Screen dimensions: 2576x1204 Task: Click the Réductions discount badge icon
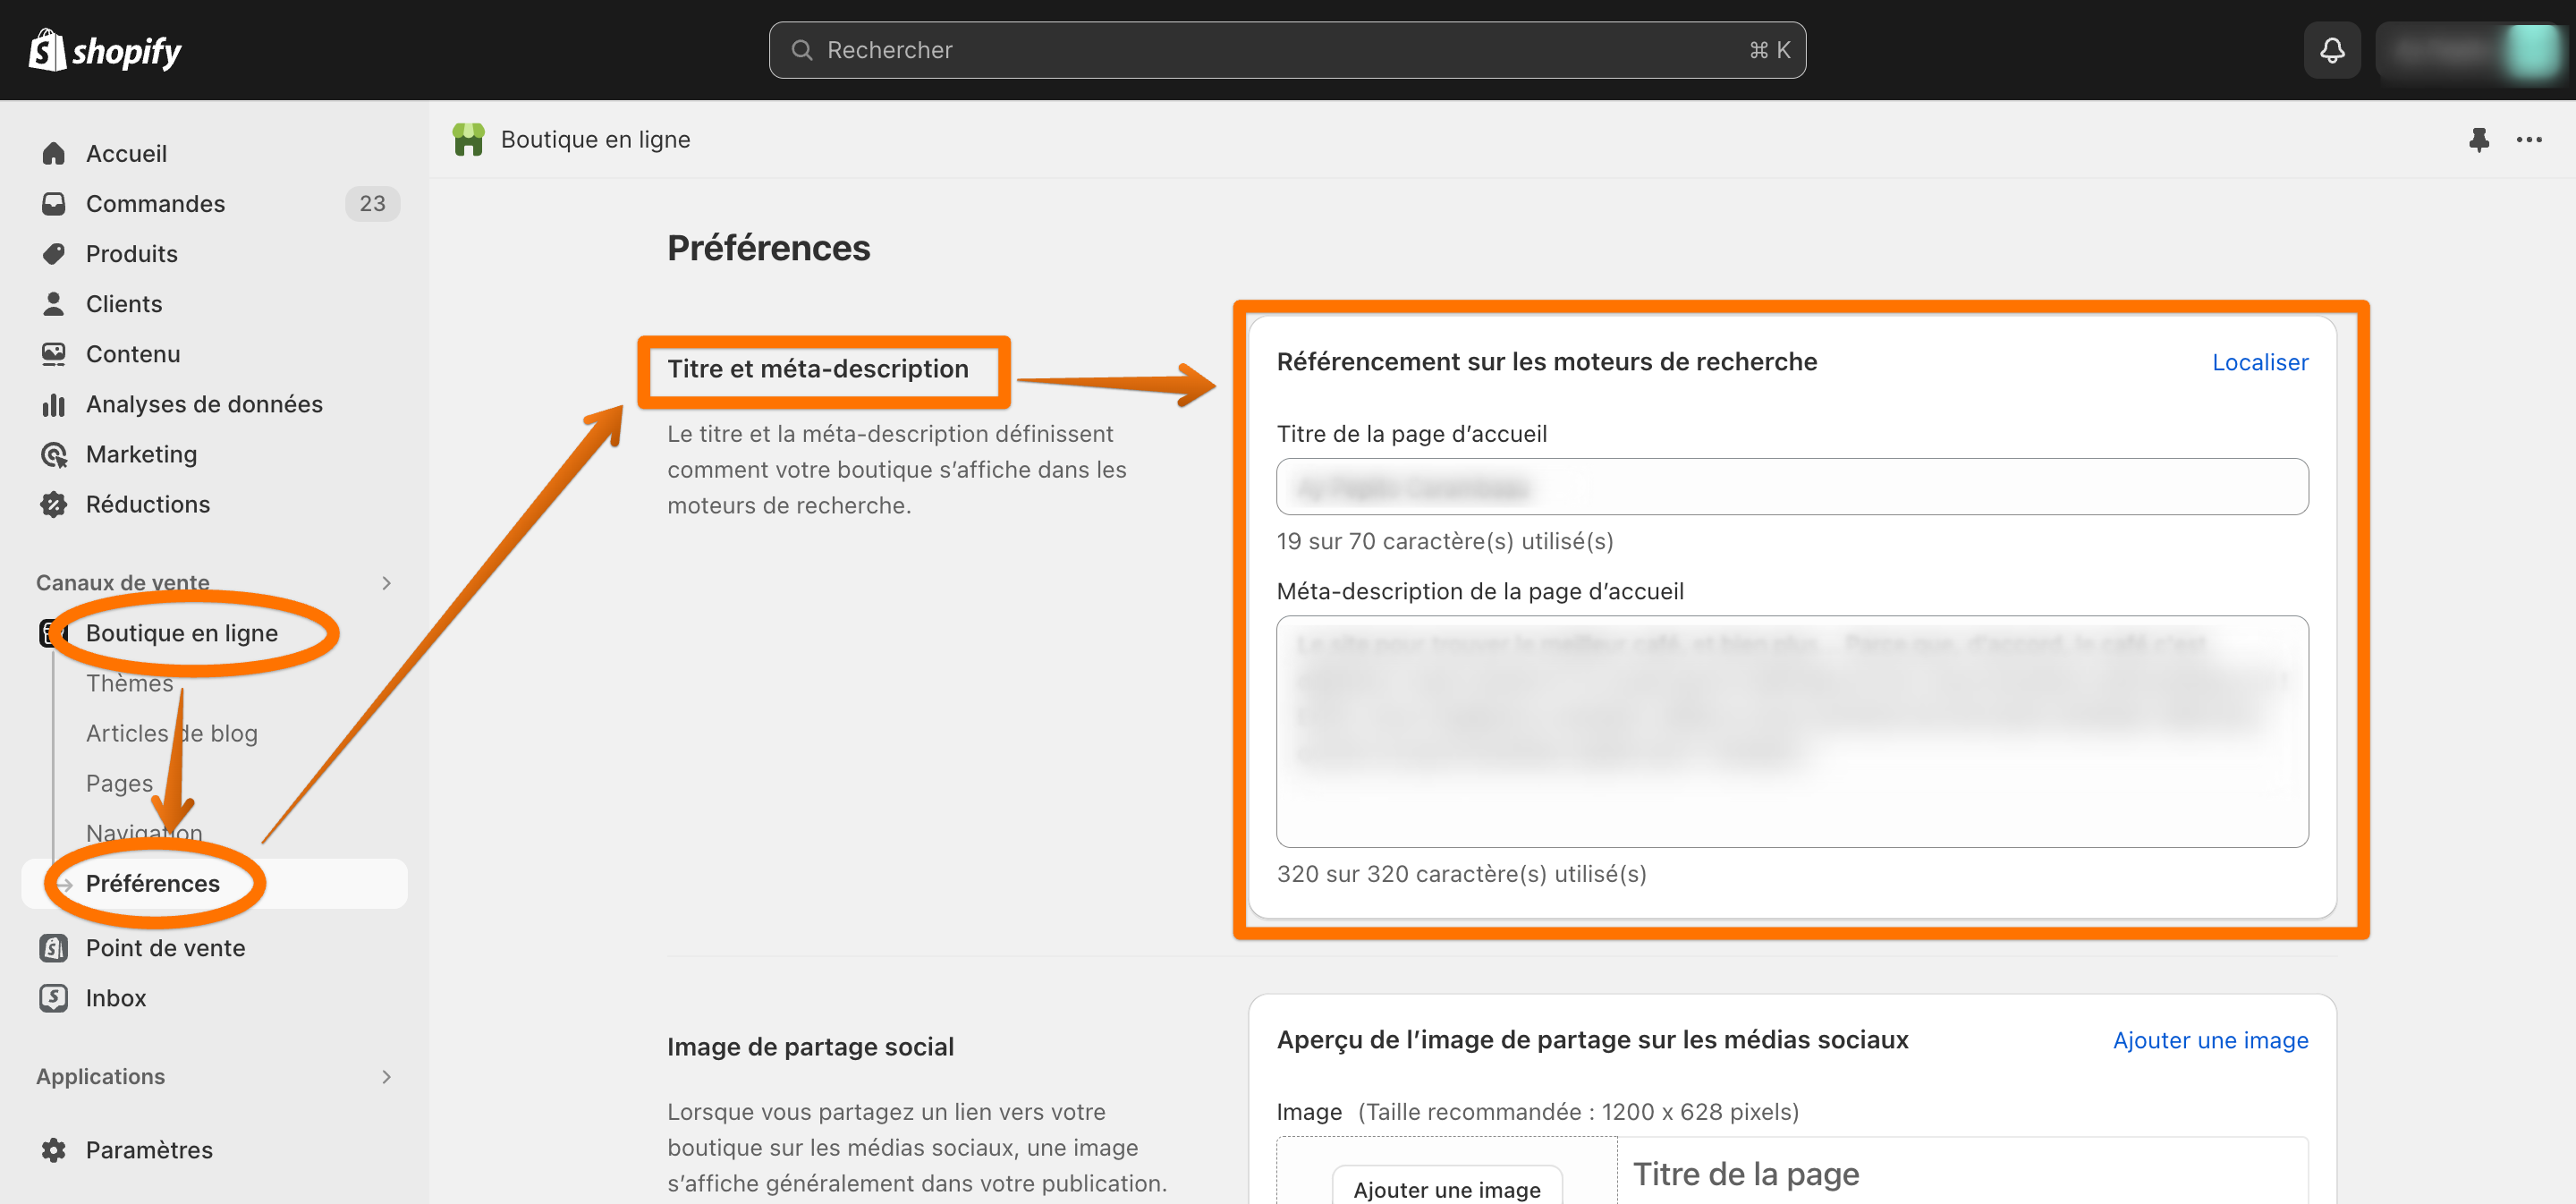click(x=54, y=504)
